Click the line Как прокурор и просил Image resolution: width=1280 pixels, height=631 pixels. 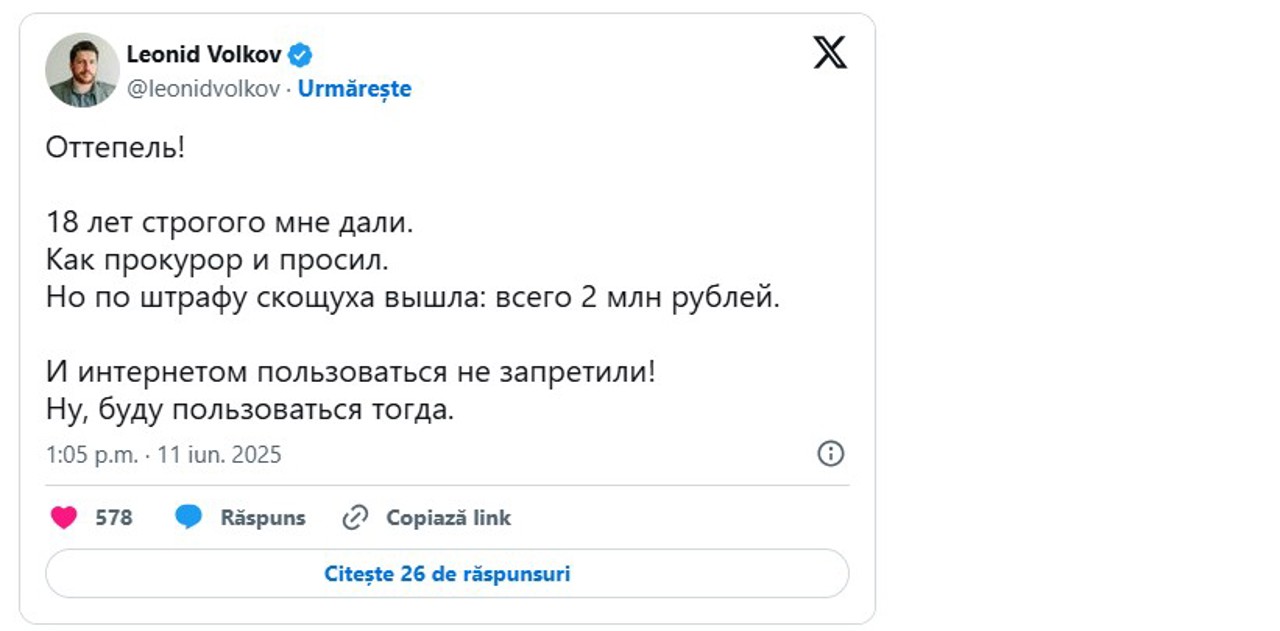216,260
